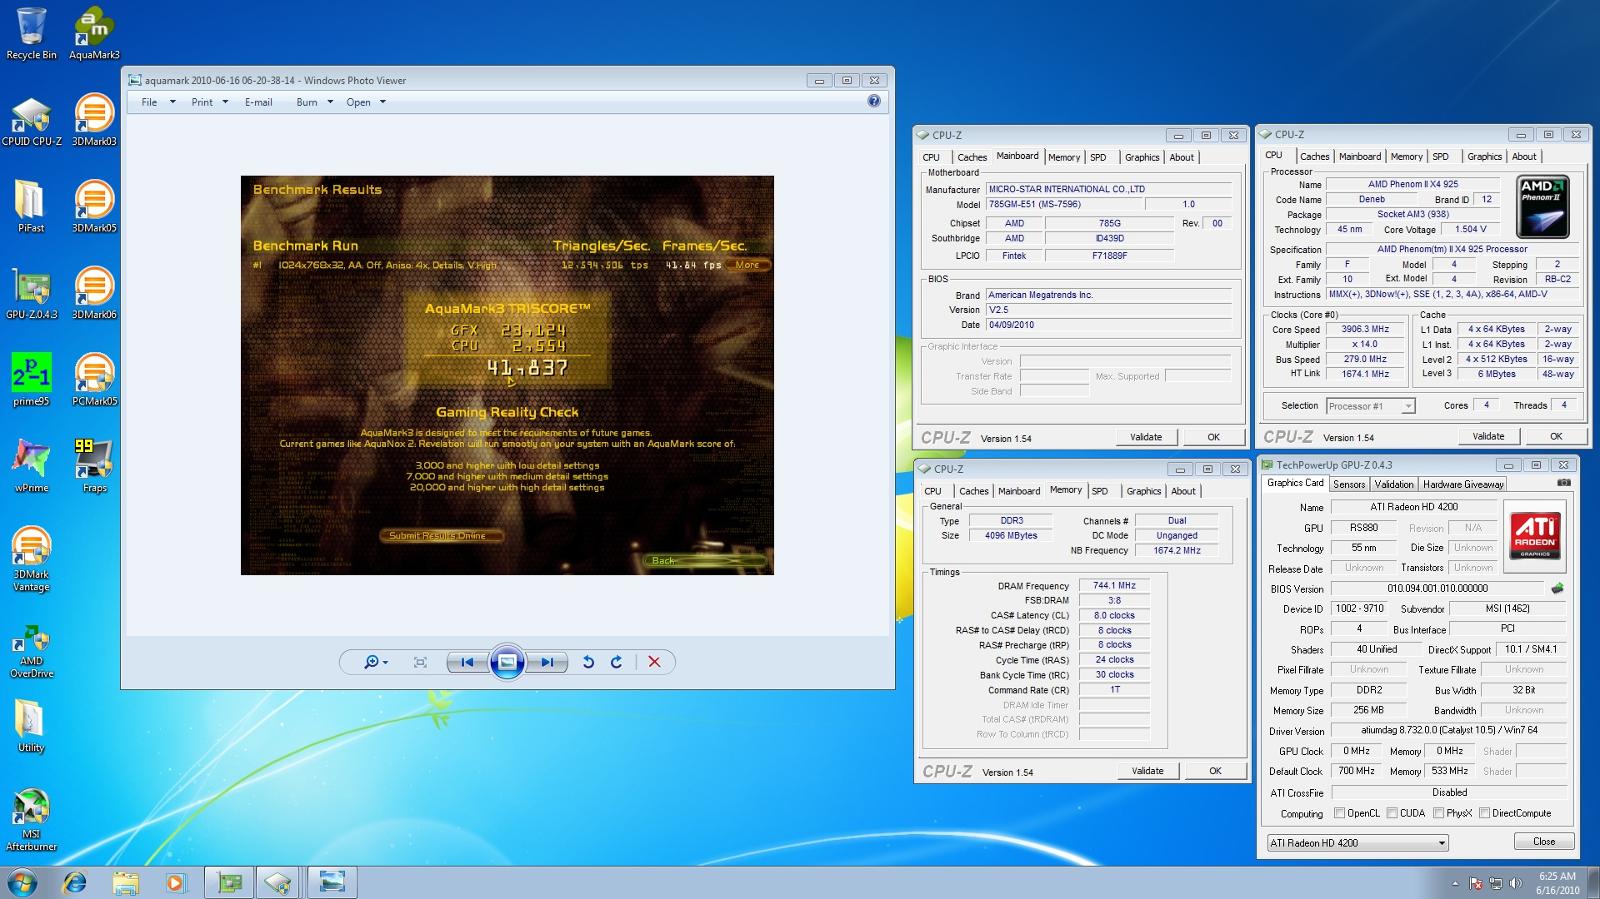Screen dimensions: 1600x899
Task: Click volume speaker icon in system tray
Action: pyautogui.click(x=1516, y=883)
